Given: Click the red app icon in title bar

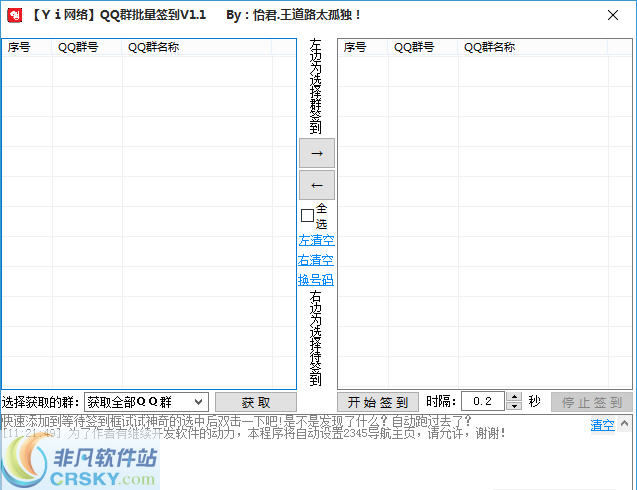Looking at the screenshot, I should pyautogui.click(x=15, y=15).
